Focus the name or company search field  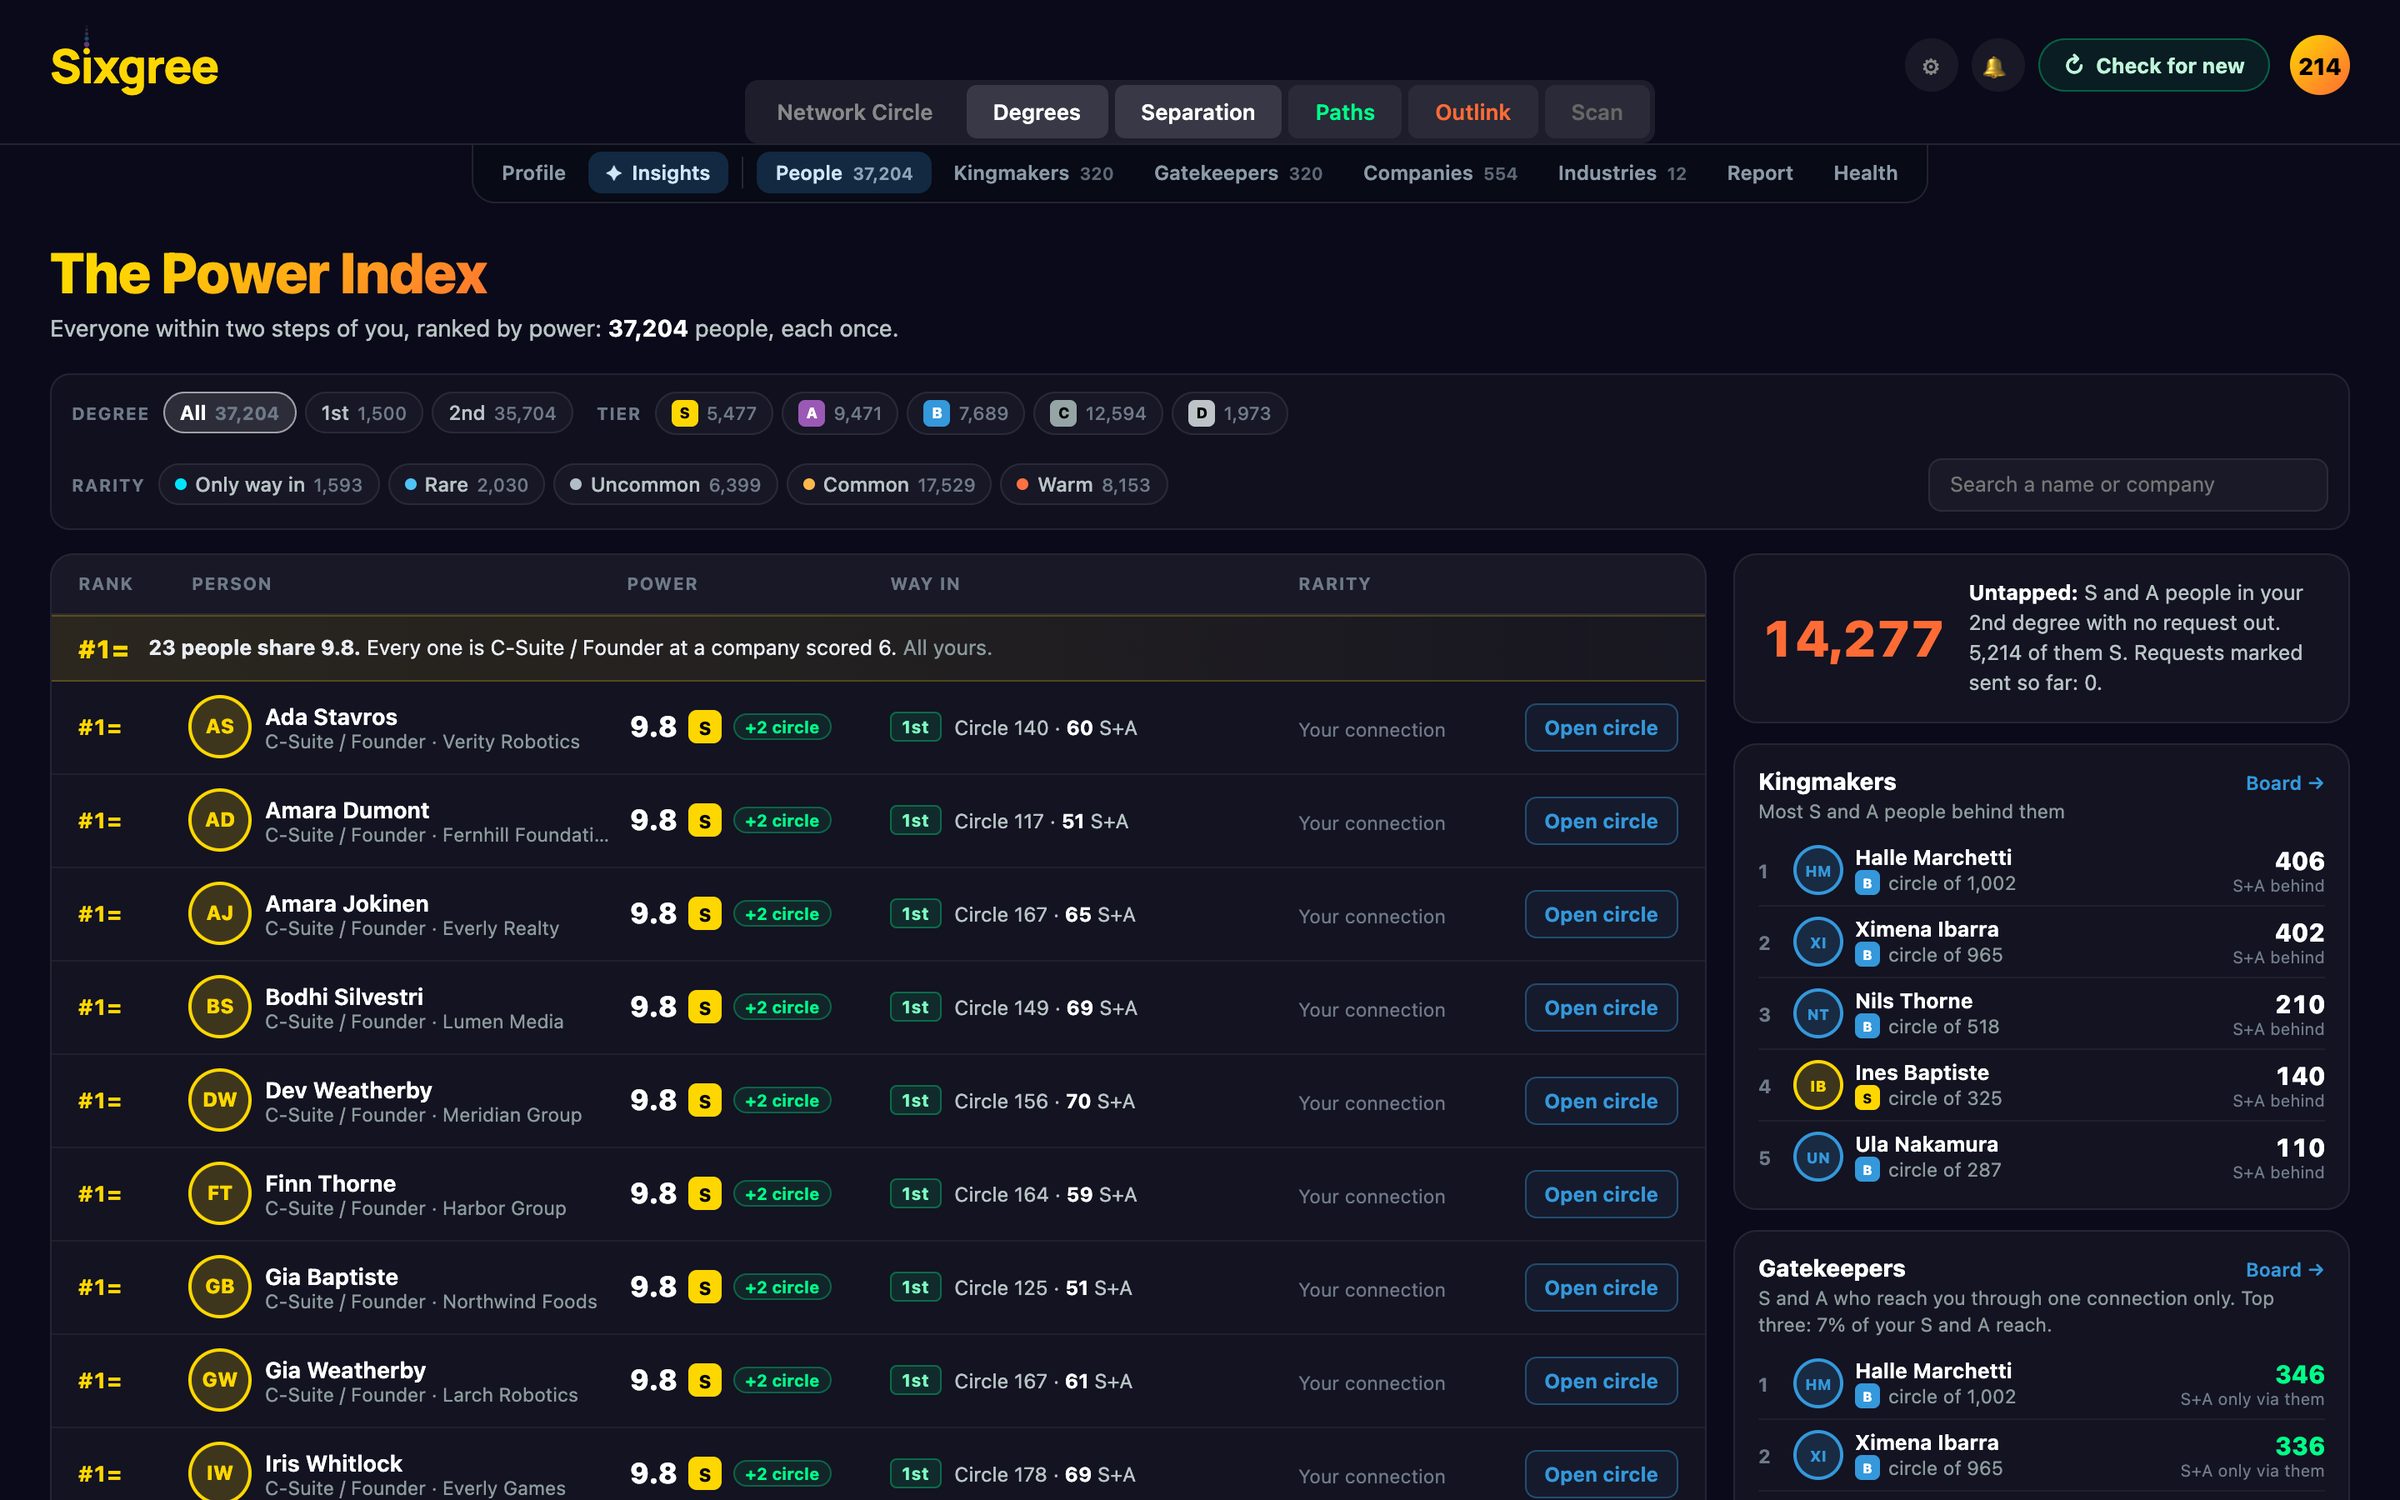click(2127, 485)
